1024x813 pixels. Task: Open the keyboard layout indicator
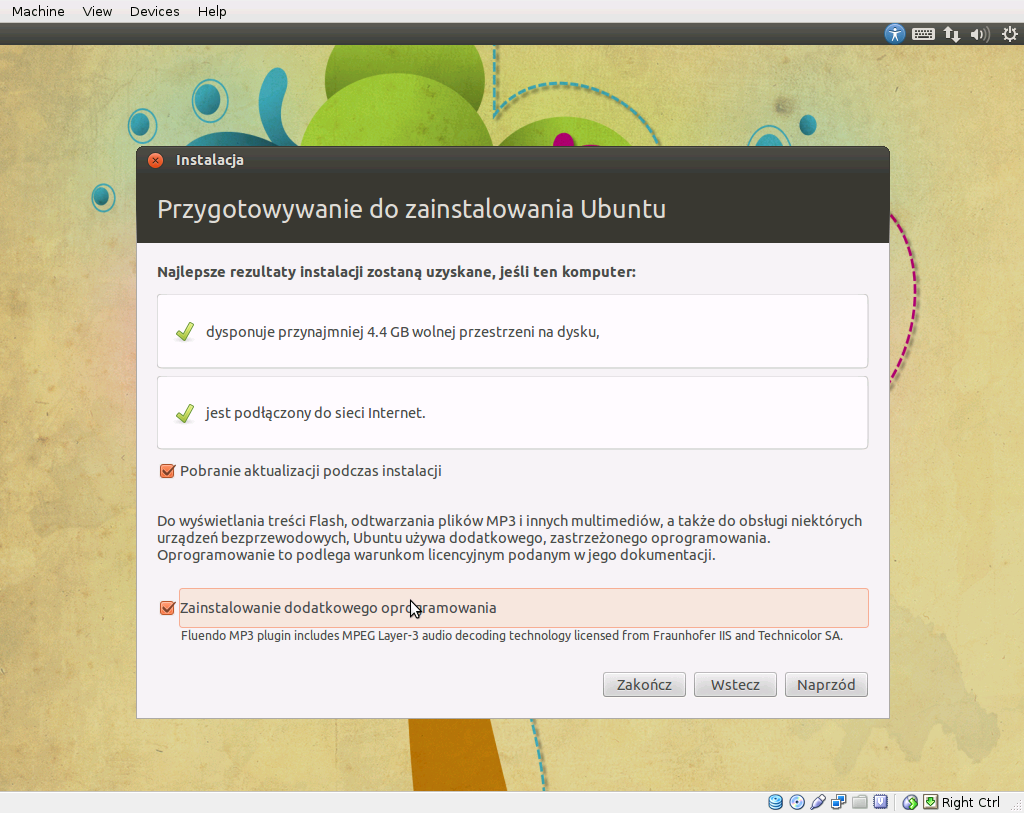(x=923, y=34)
